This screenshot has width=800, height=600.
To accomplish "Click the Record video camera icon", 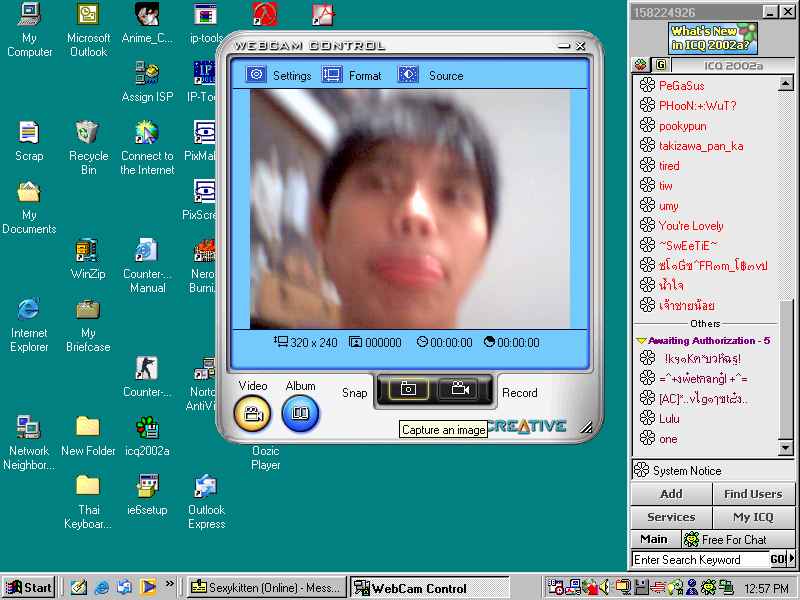I will point(461,390).
